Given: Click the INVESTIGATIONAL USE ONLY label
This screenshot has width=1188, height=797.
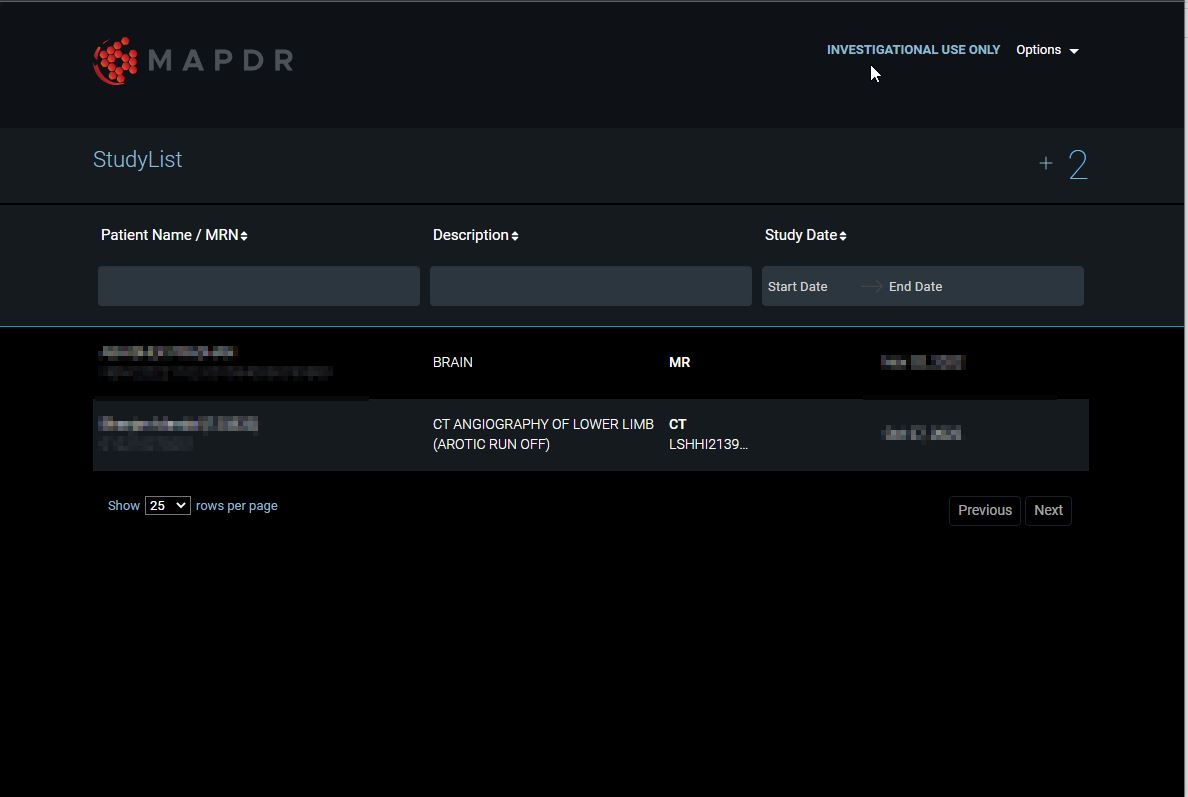Looking at the screenshot, I should click(x=913, y=50).
